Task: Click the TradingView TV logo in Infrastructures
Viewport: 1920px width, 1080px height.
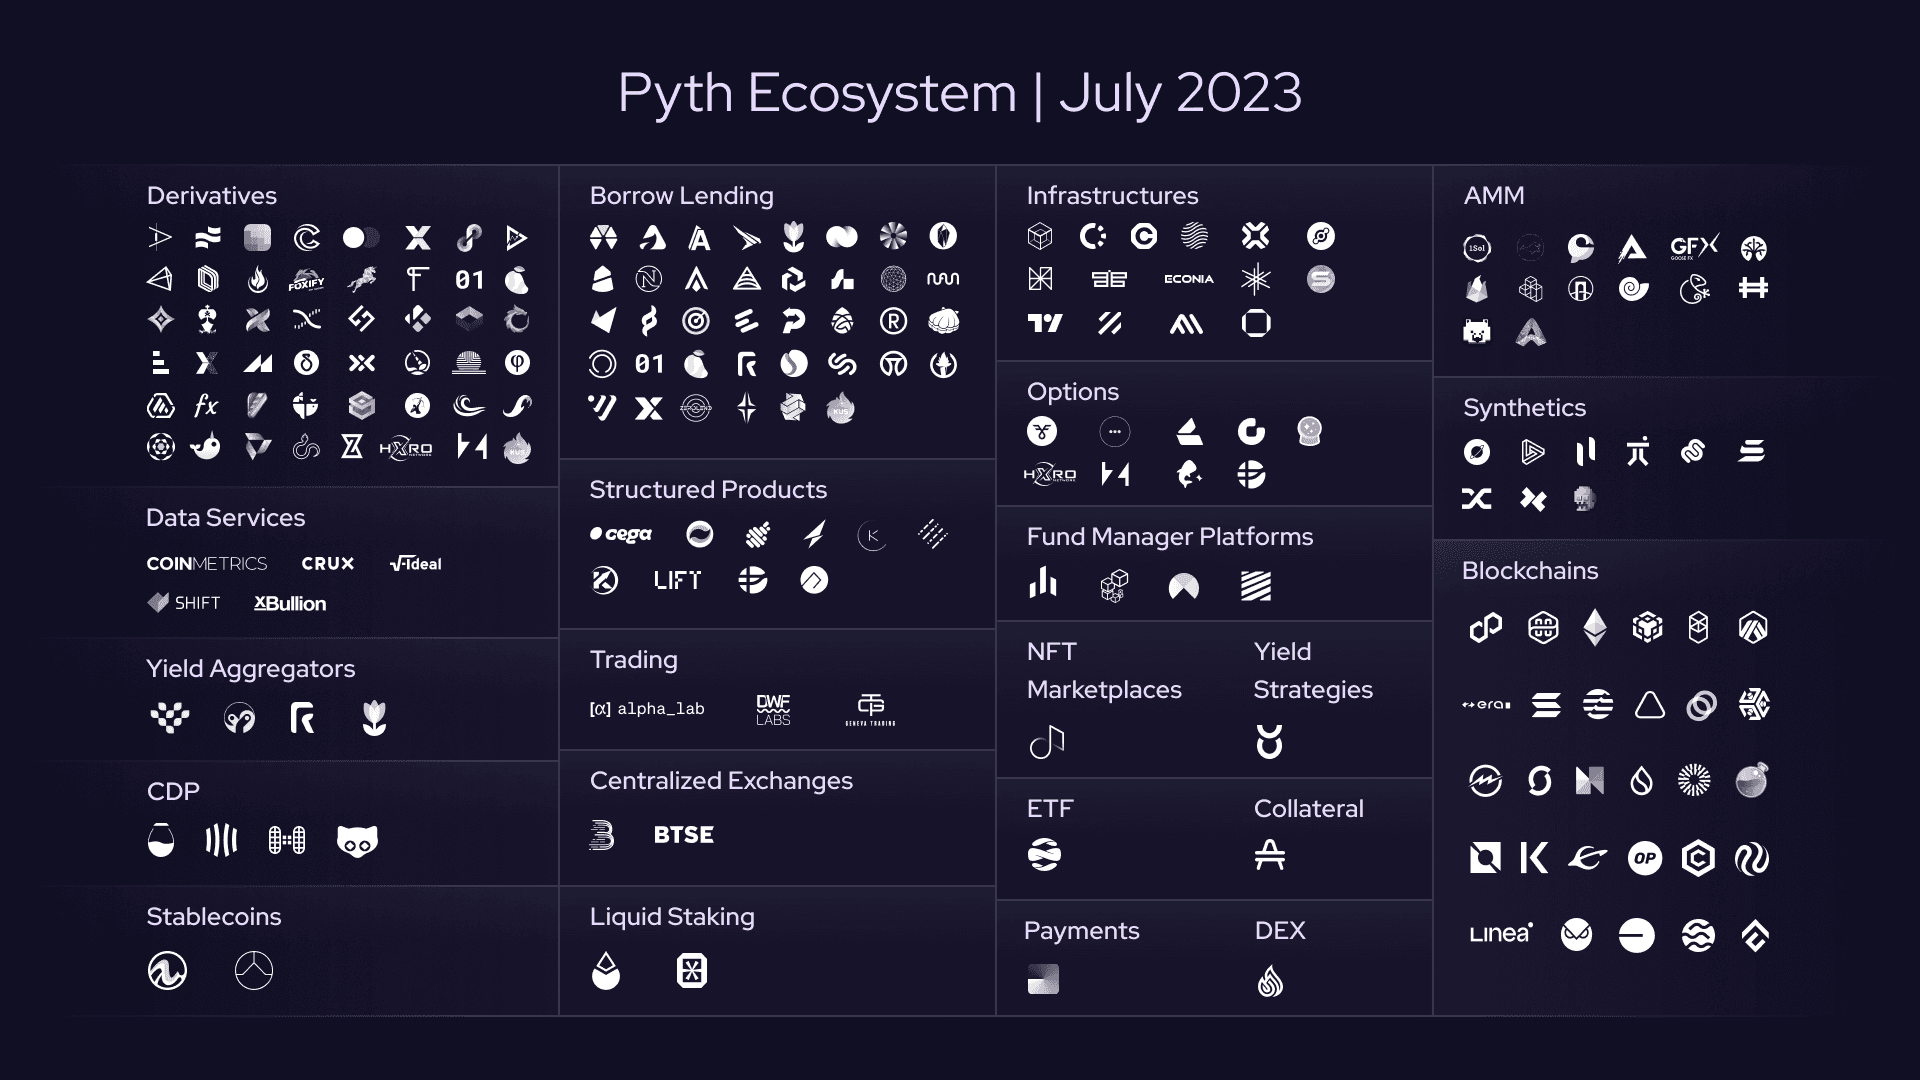Action: point(1044,323)
